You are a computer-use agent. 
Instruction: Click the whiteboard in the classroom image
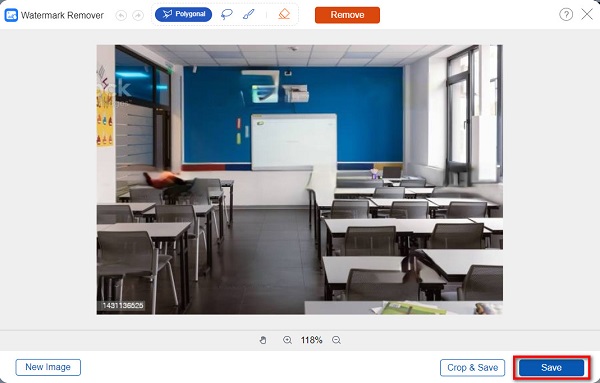[x=294, y=142]
